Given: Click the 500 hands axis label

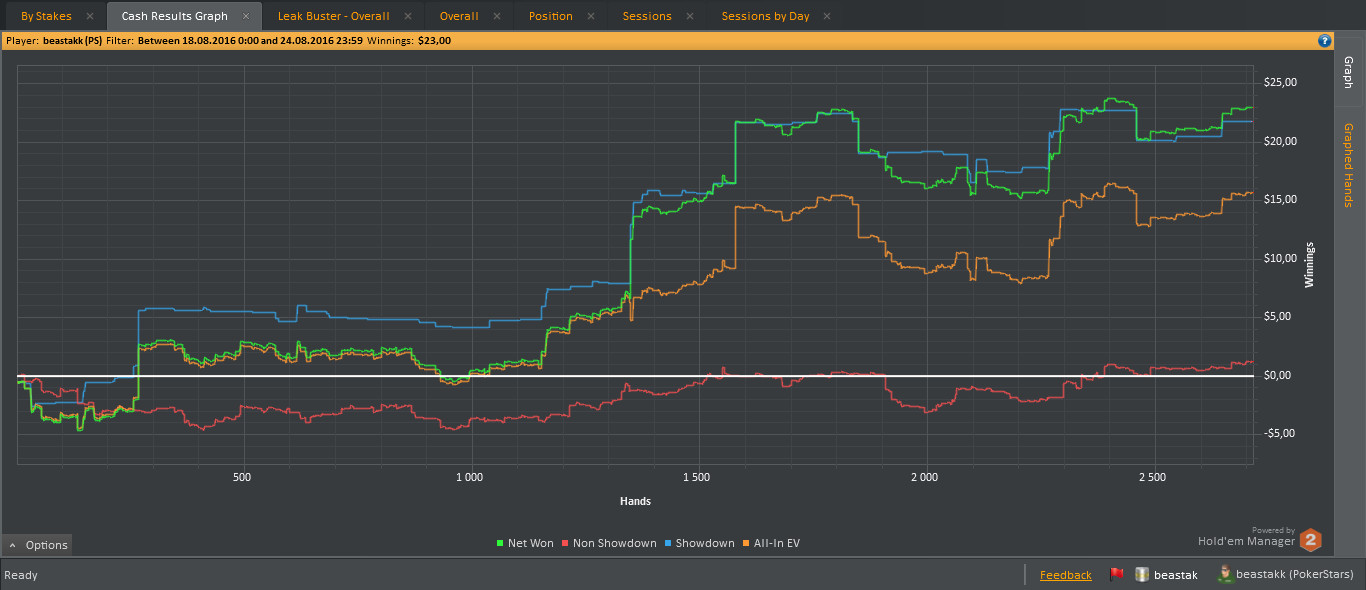Looking at the screenshot, I should point(241,477).
